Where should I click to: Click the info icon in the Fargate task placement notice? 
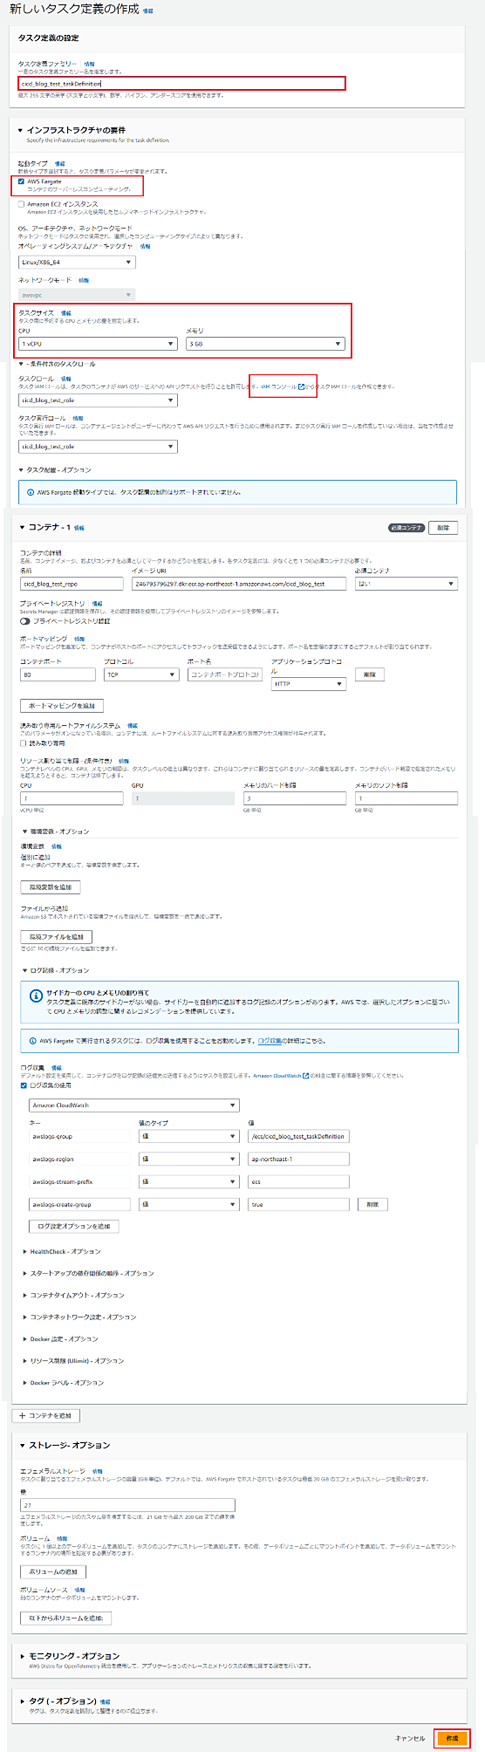[x=30, y=492]
